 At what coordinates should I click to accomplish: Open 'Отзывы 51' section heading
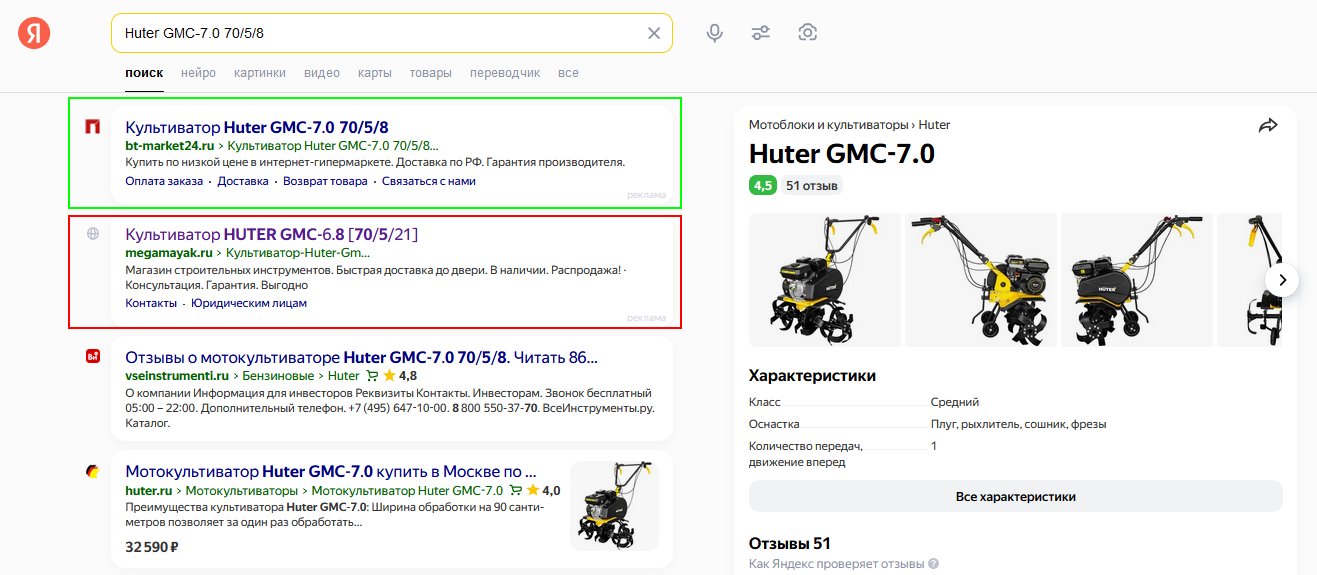tap(790, 544)
